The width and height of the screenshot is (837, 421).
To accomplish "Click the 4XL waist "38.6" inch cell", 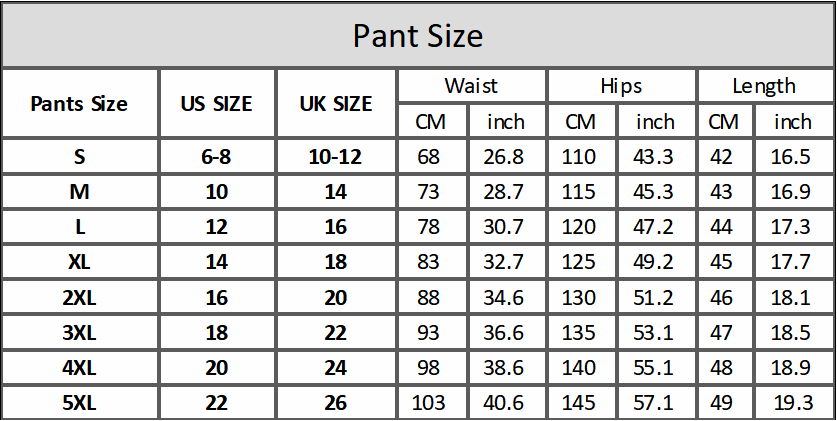I will click(505, 368).
